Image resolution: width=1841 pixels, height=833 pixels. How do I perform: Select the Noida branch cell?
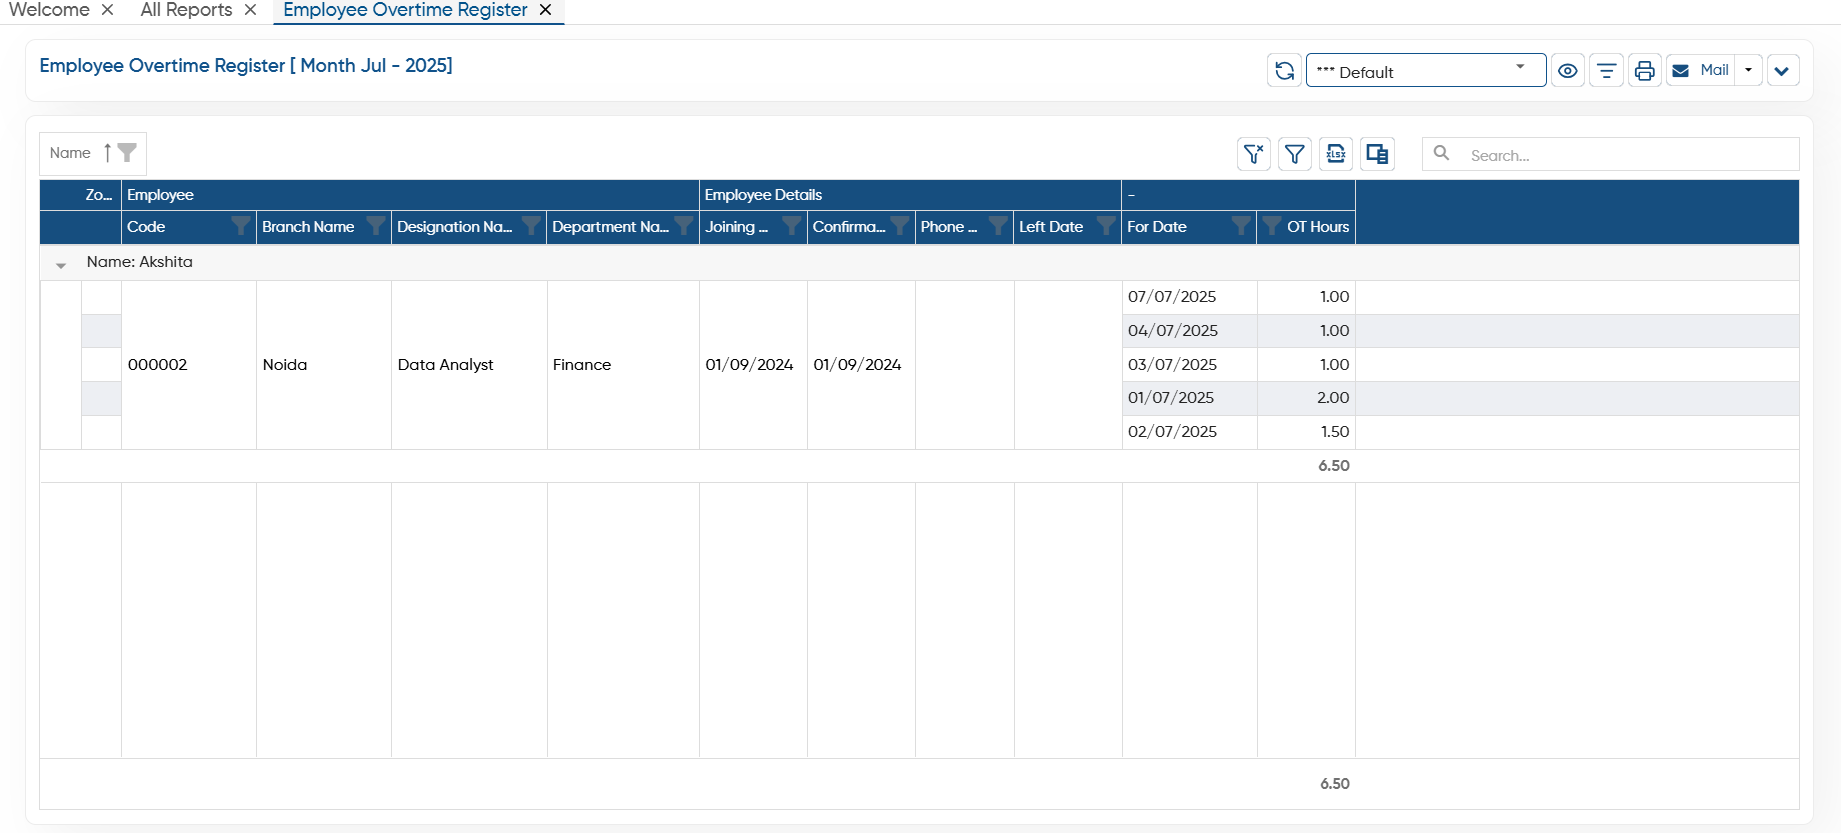tap(324, 365)
